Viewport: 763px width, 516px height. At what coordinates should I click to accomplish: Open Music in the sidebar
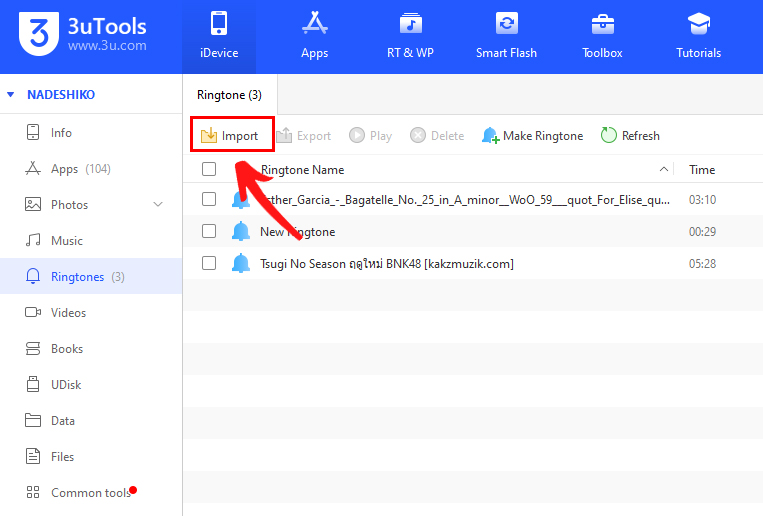tap(91, 240)
